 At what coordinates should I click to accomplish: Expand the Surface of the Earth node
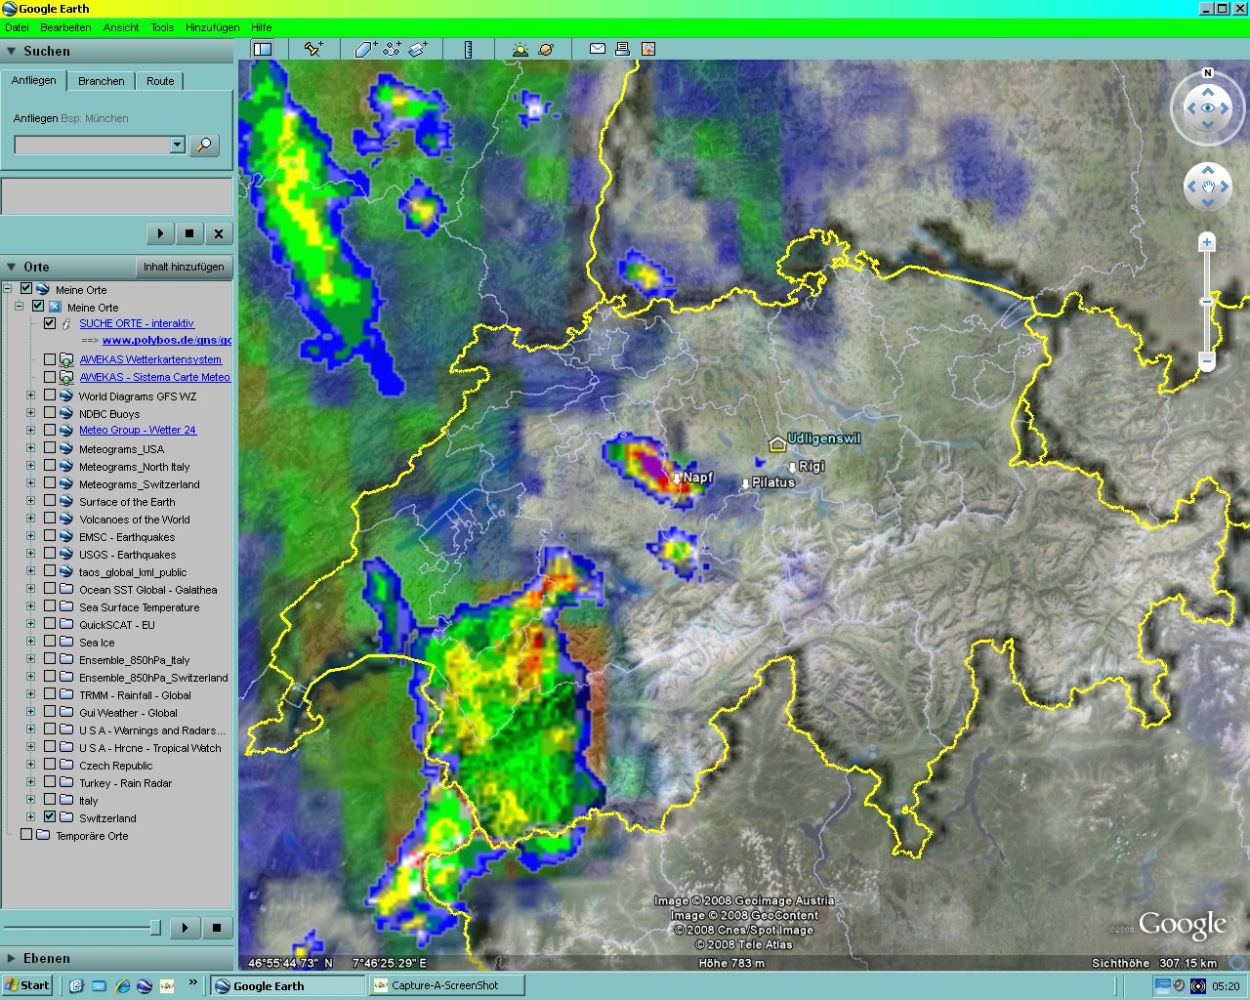[30, 501]
